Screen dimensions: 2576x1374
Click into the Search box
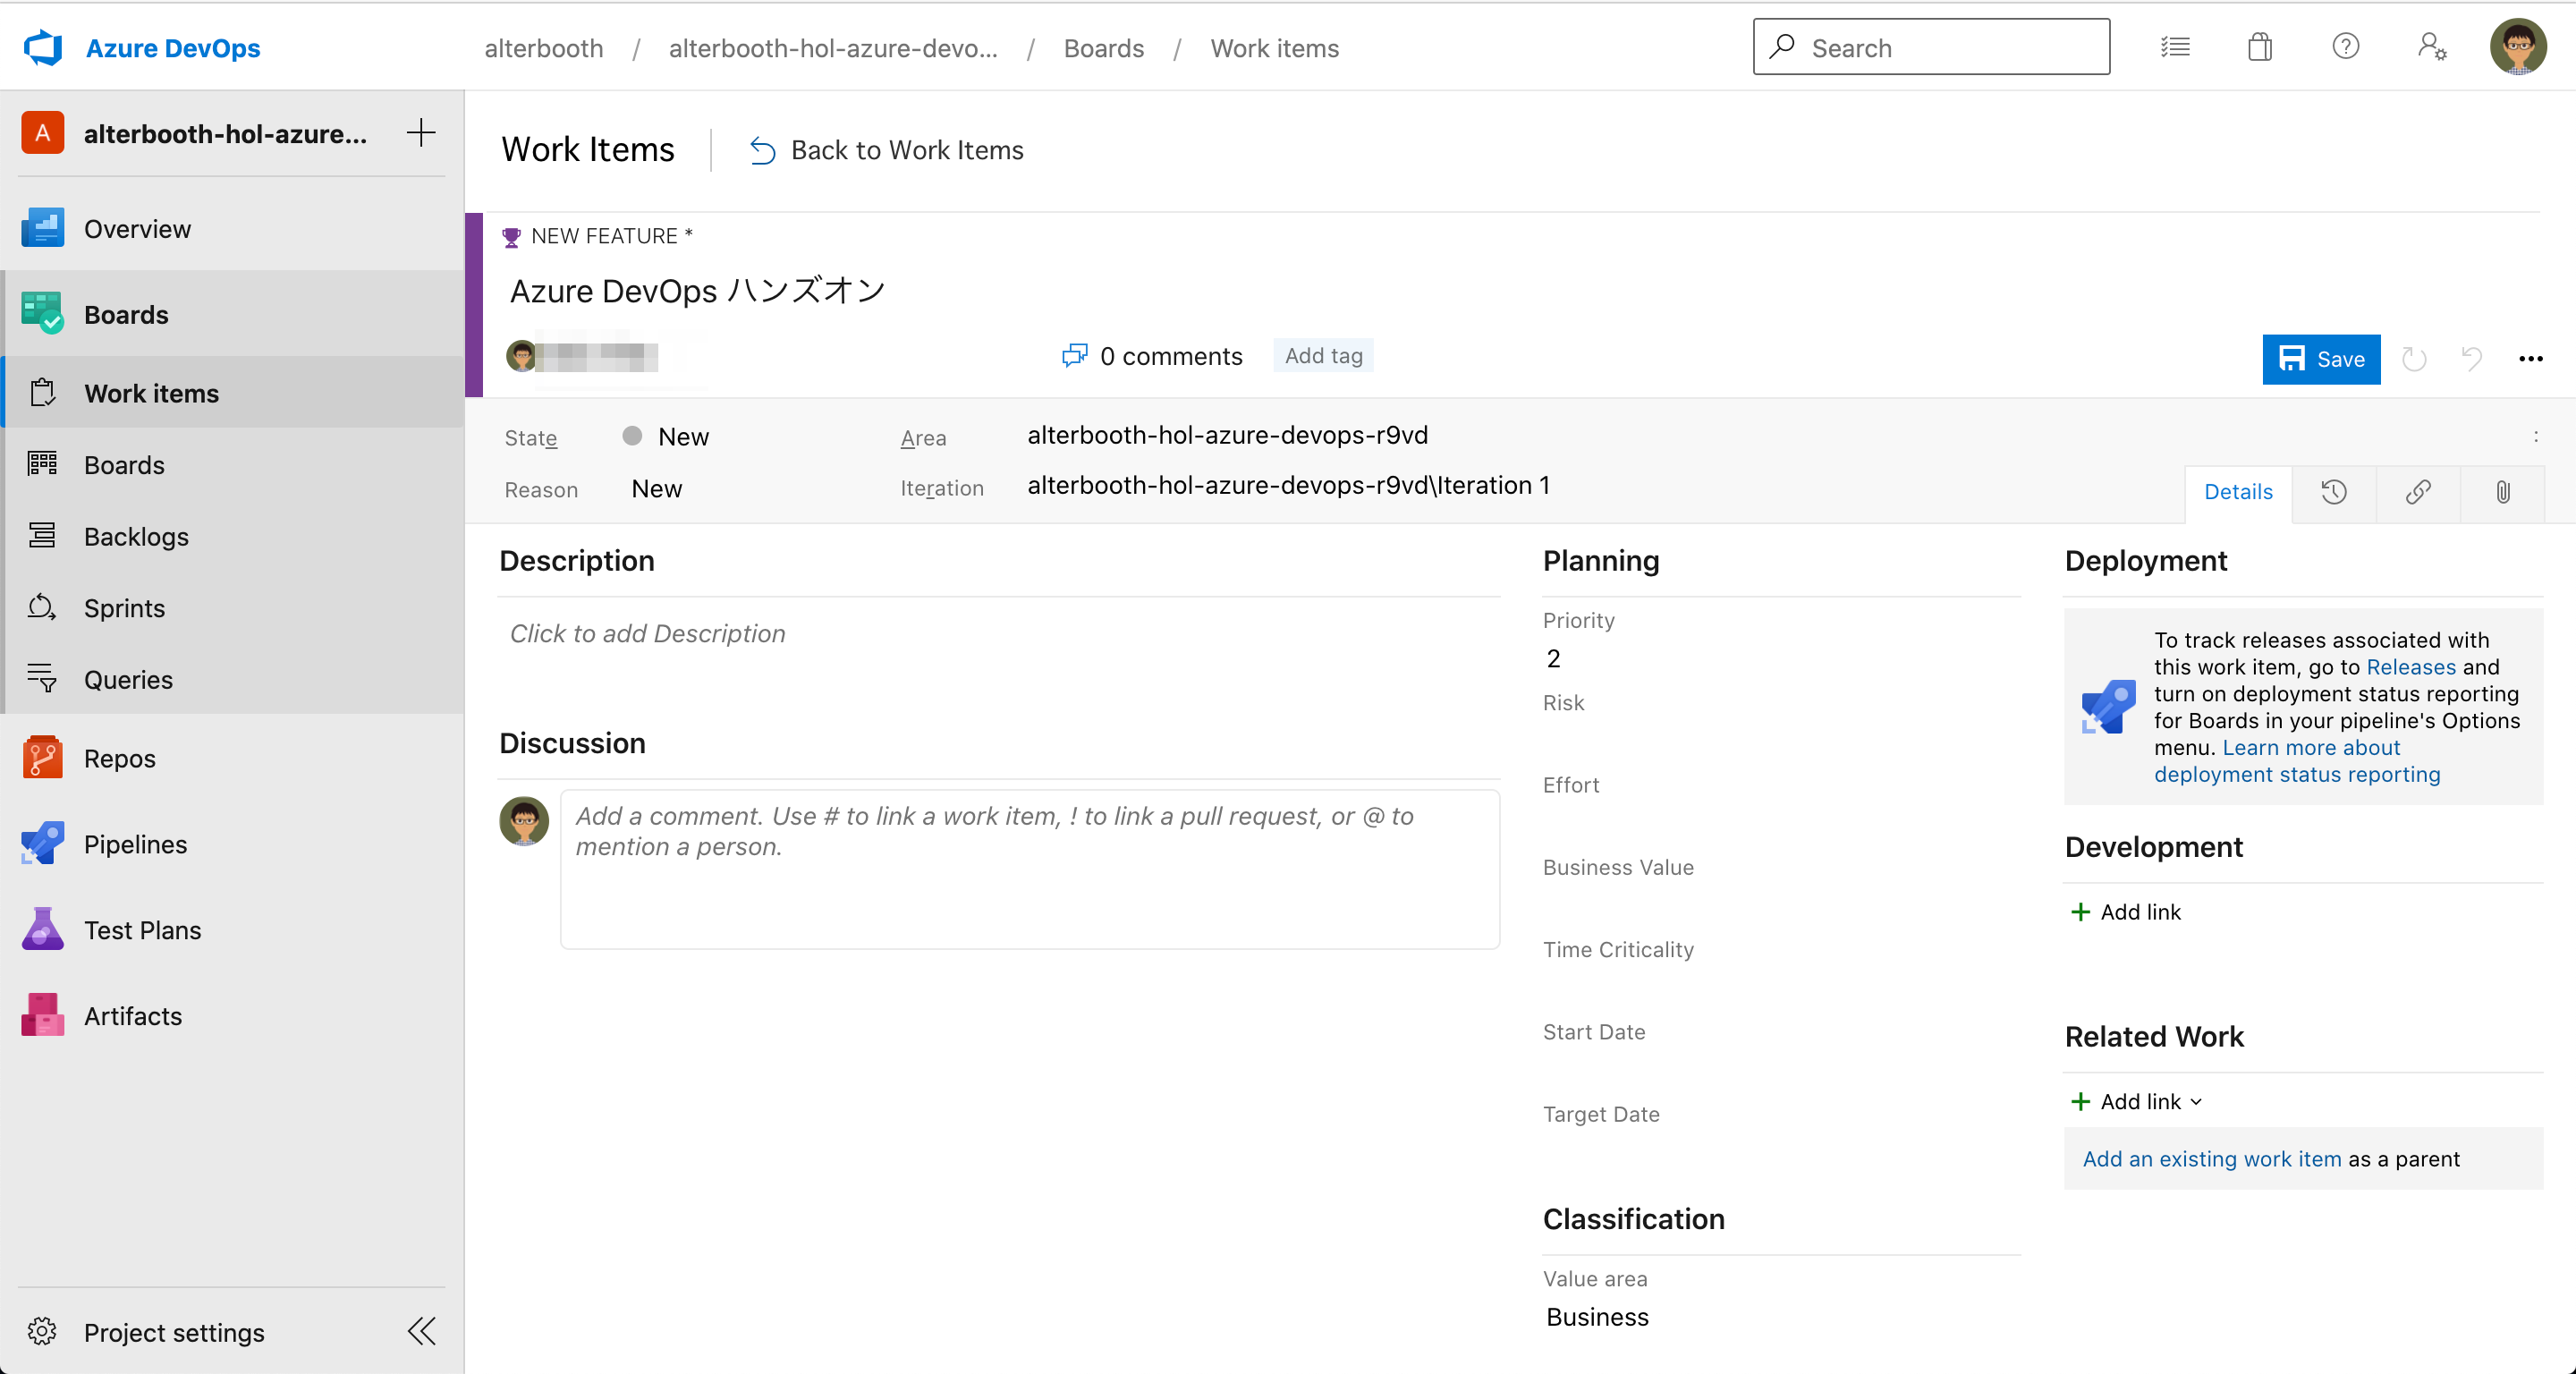[1931, 47]
